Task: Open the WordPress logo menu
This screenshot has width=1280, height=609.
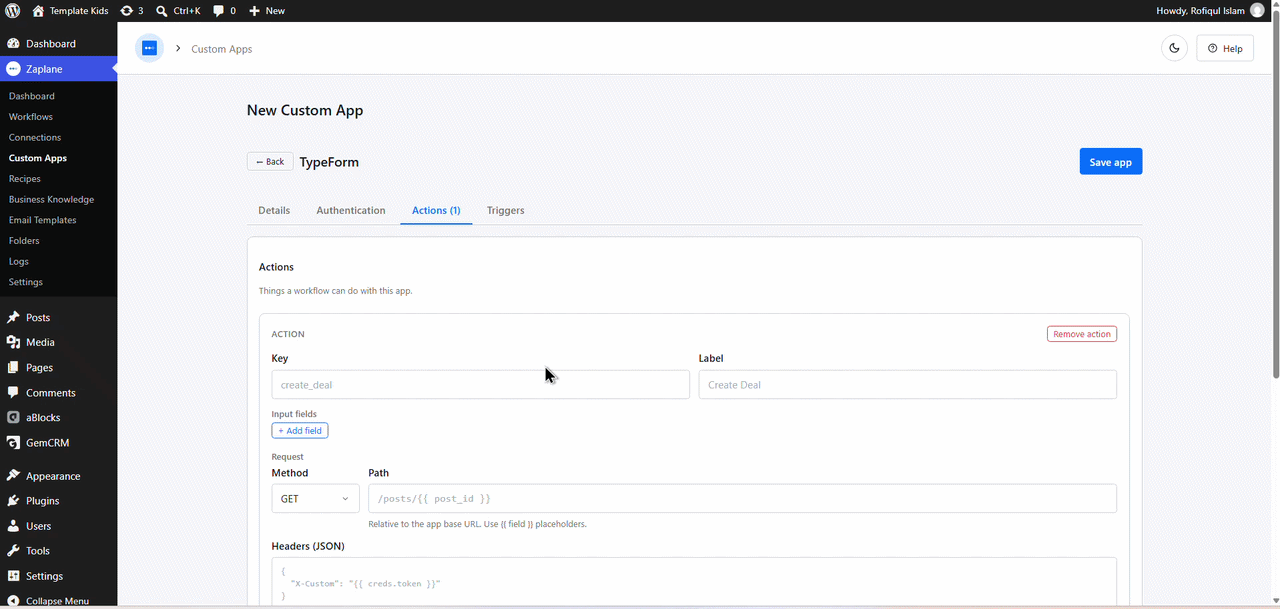Action: [x=13, y=11]
